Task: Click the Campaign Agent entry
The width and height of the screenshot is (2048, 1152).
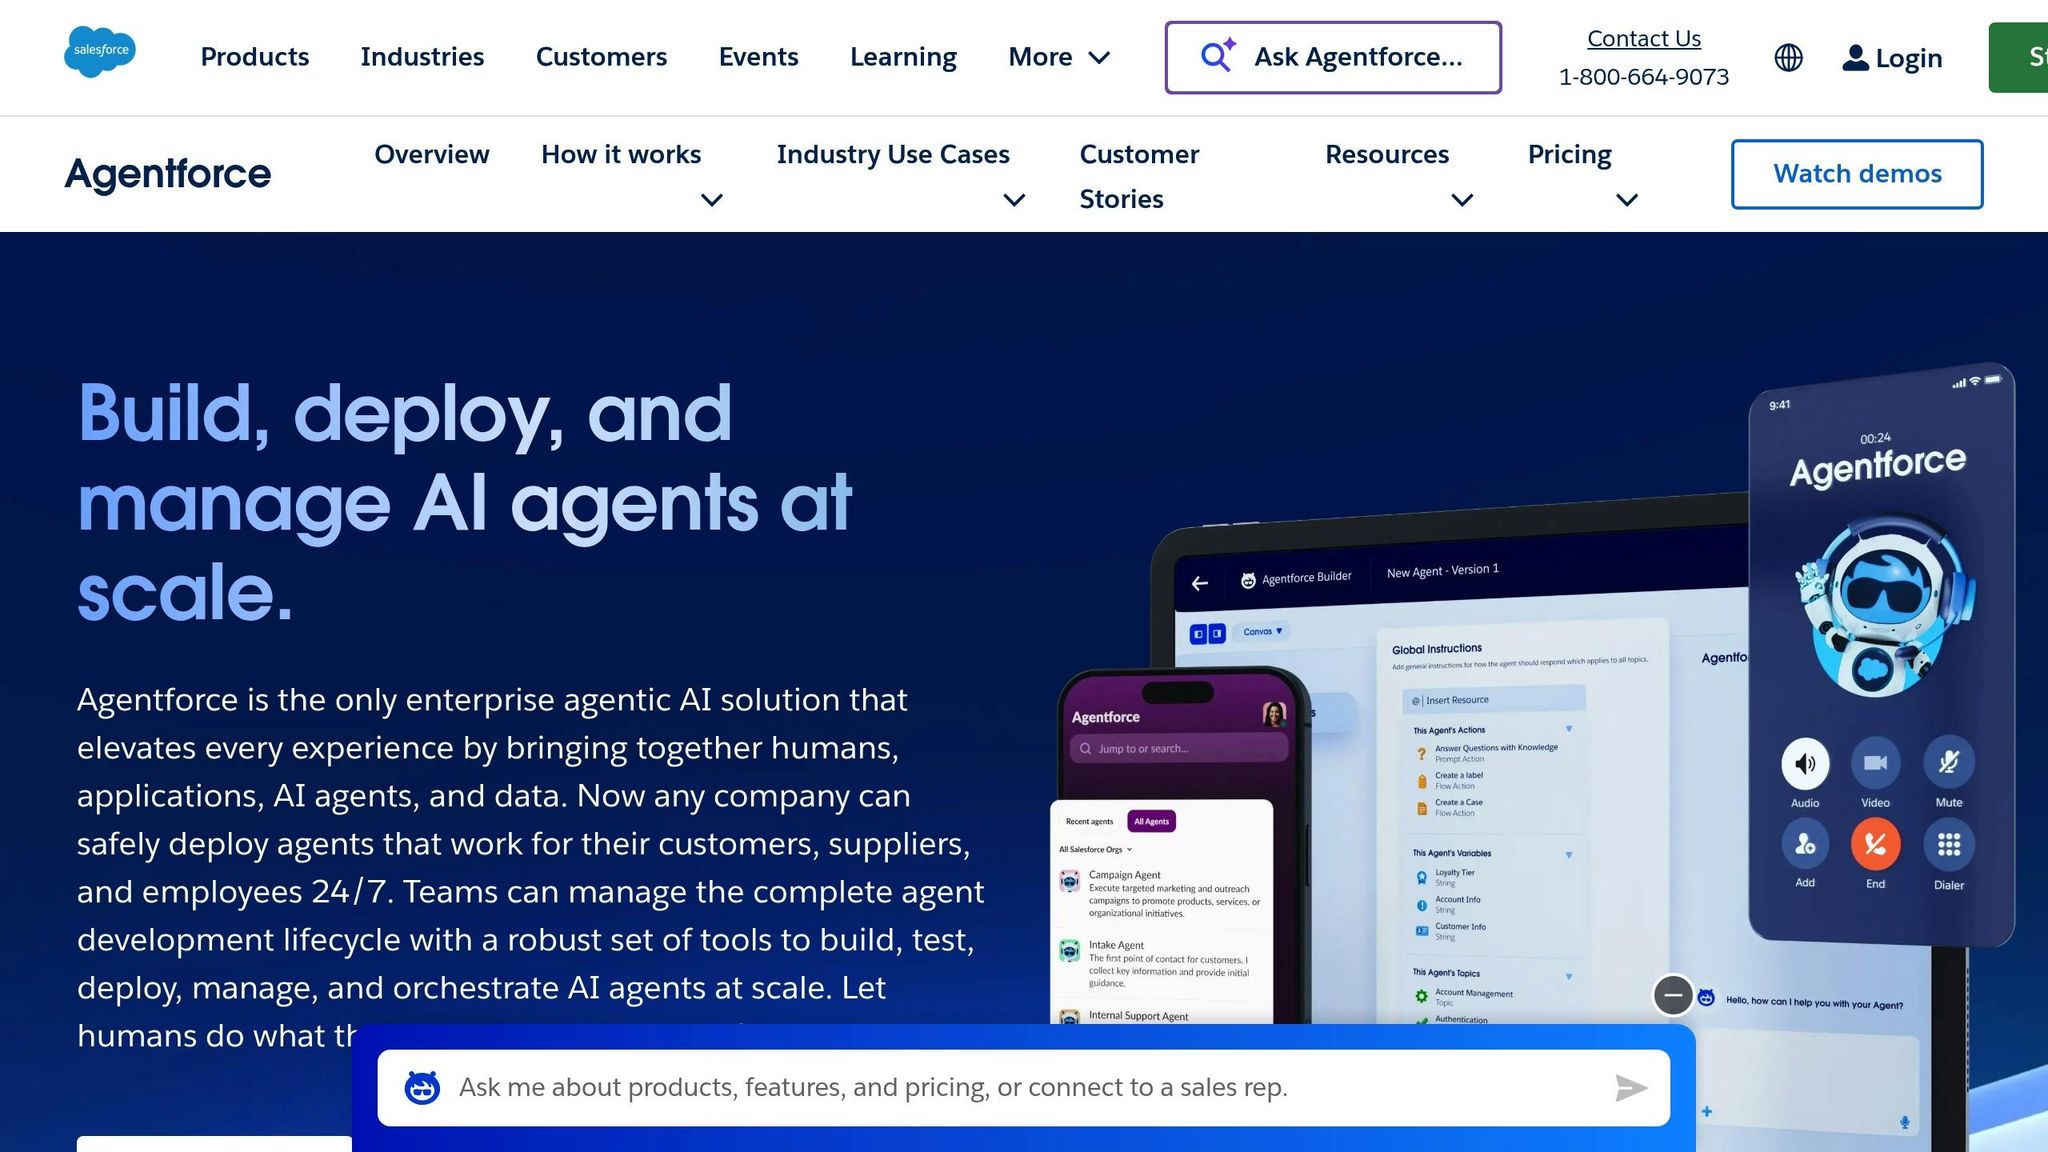Action: (1162, 893)
